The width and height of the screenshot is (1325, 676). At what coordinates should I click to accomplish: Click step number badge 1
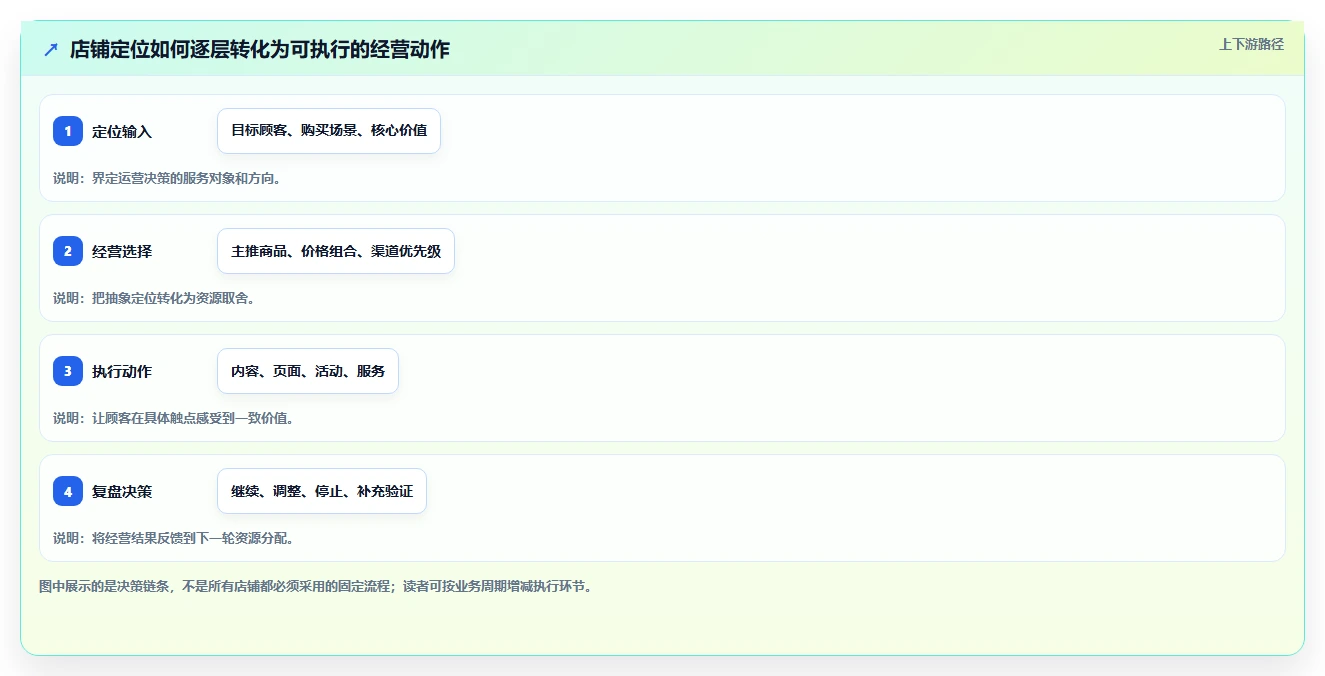click(68, 131)
